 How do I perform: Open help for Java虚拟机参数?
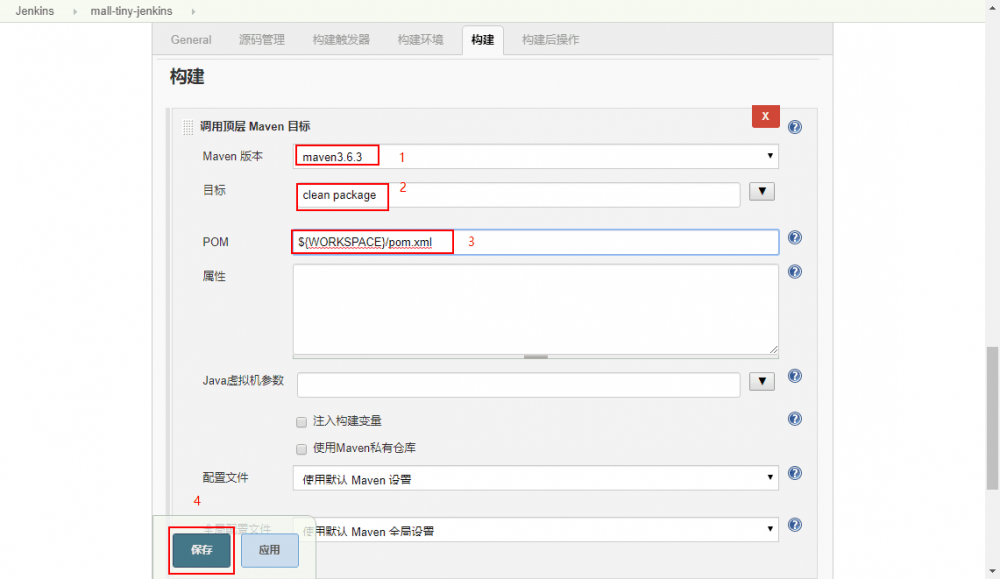pyautogui.click(x=794, y=376)
